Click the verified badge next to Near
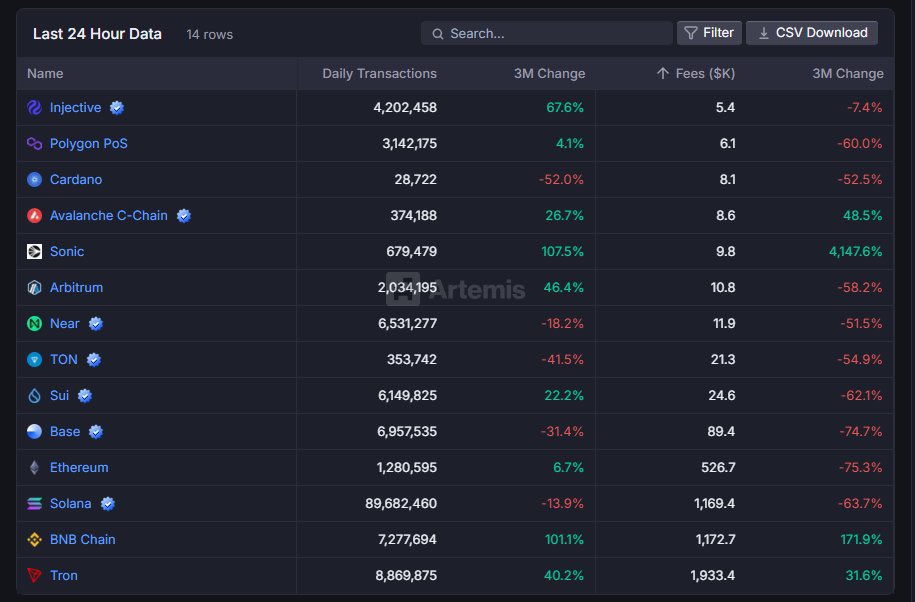The height and width of the screenshot is (602, 915). tap(96, 324)
